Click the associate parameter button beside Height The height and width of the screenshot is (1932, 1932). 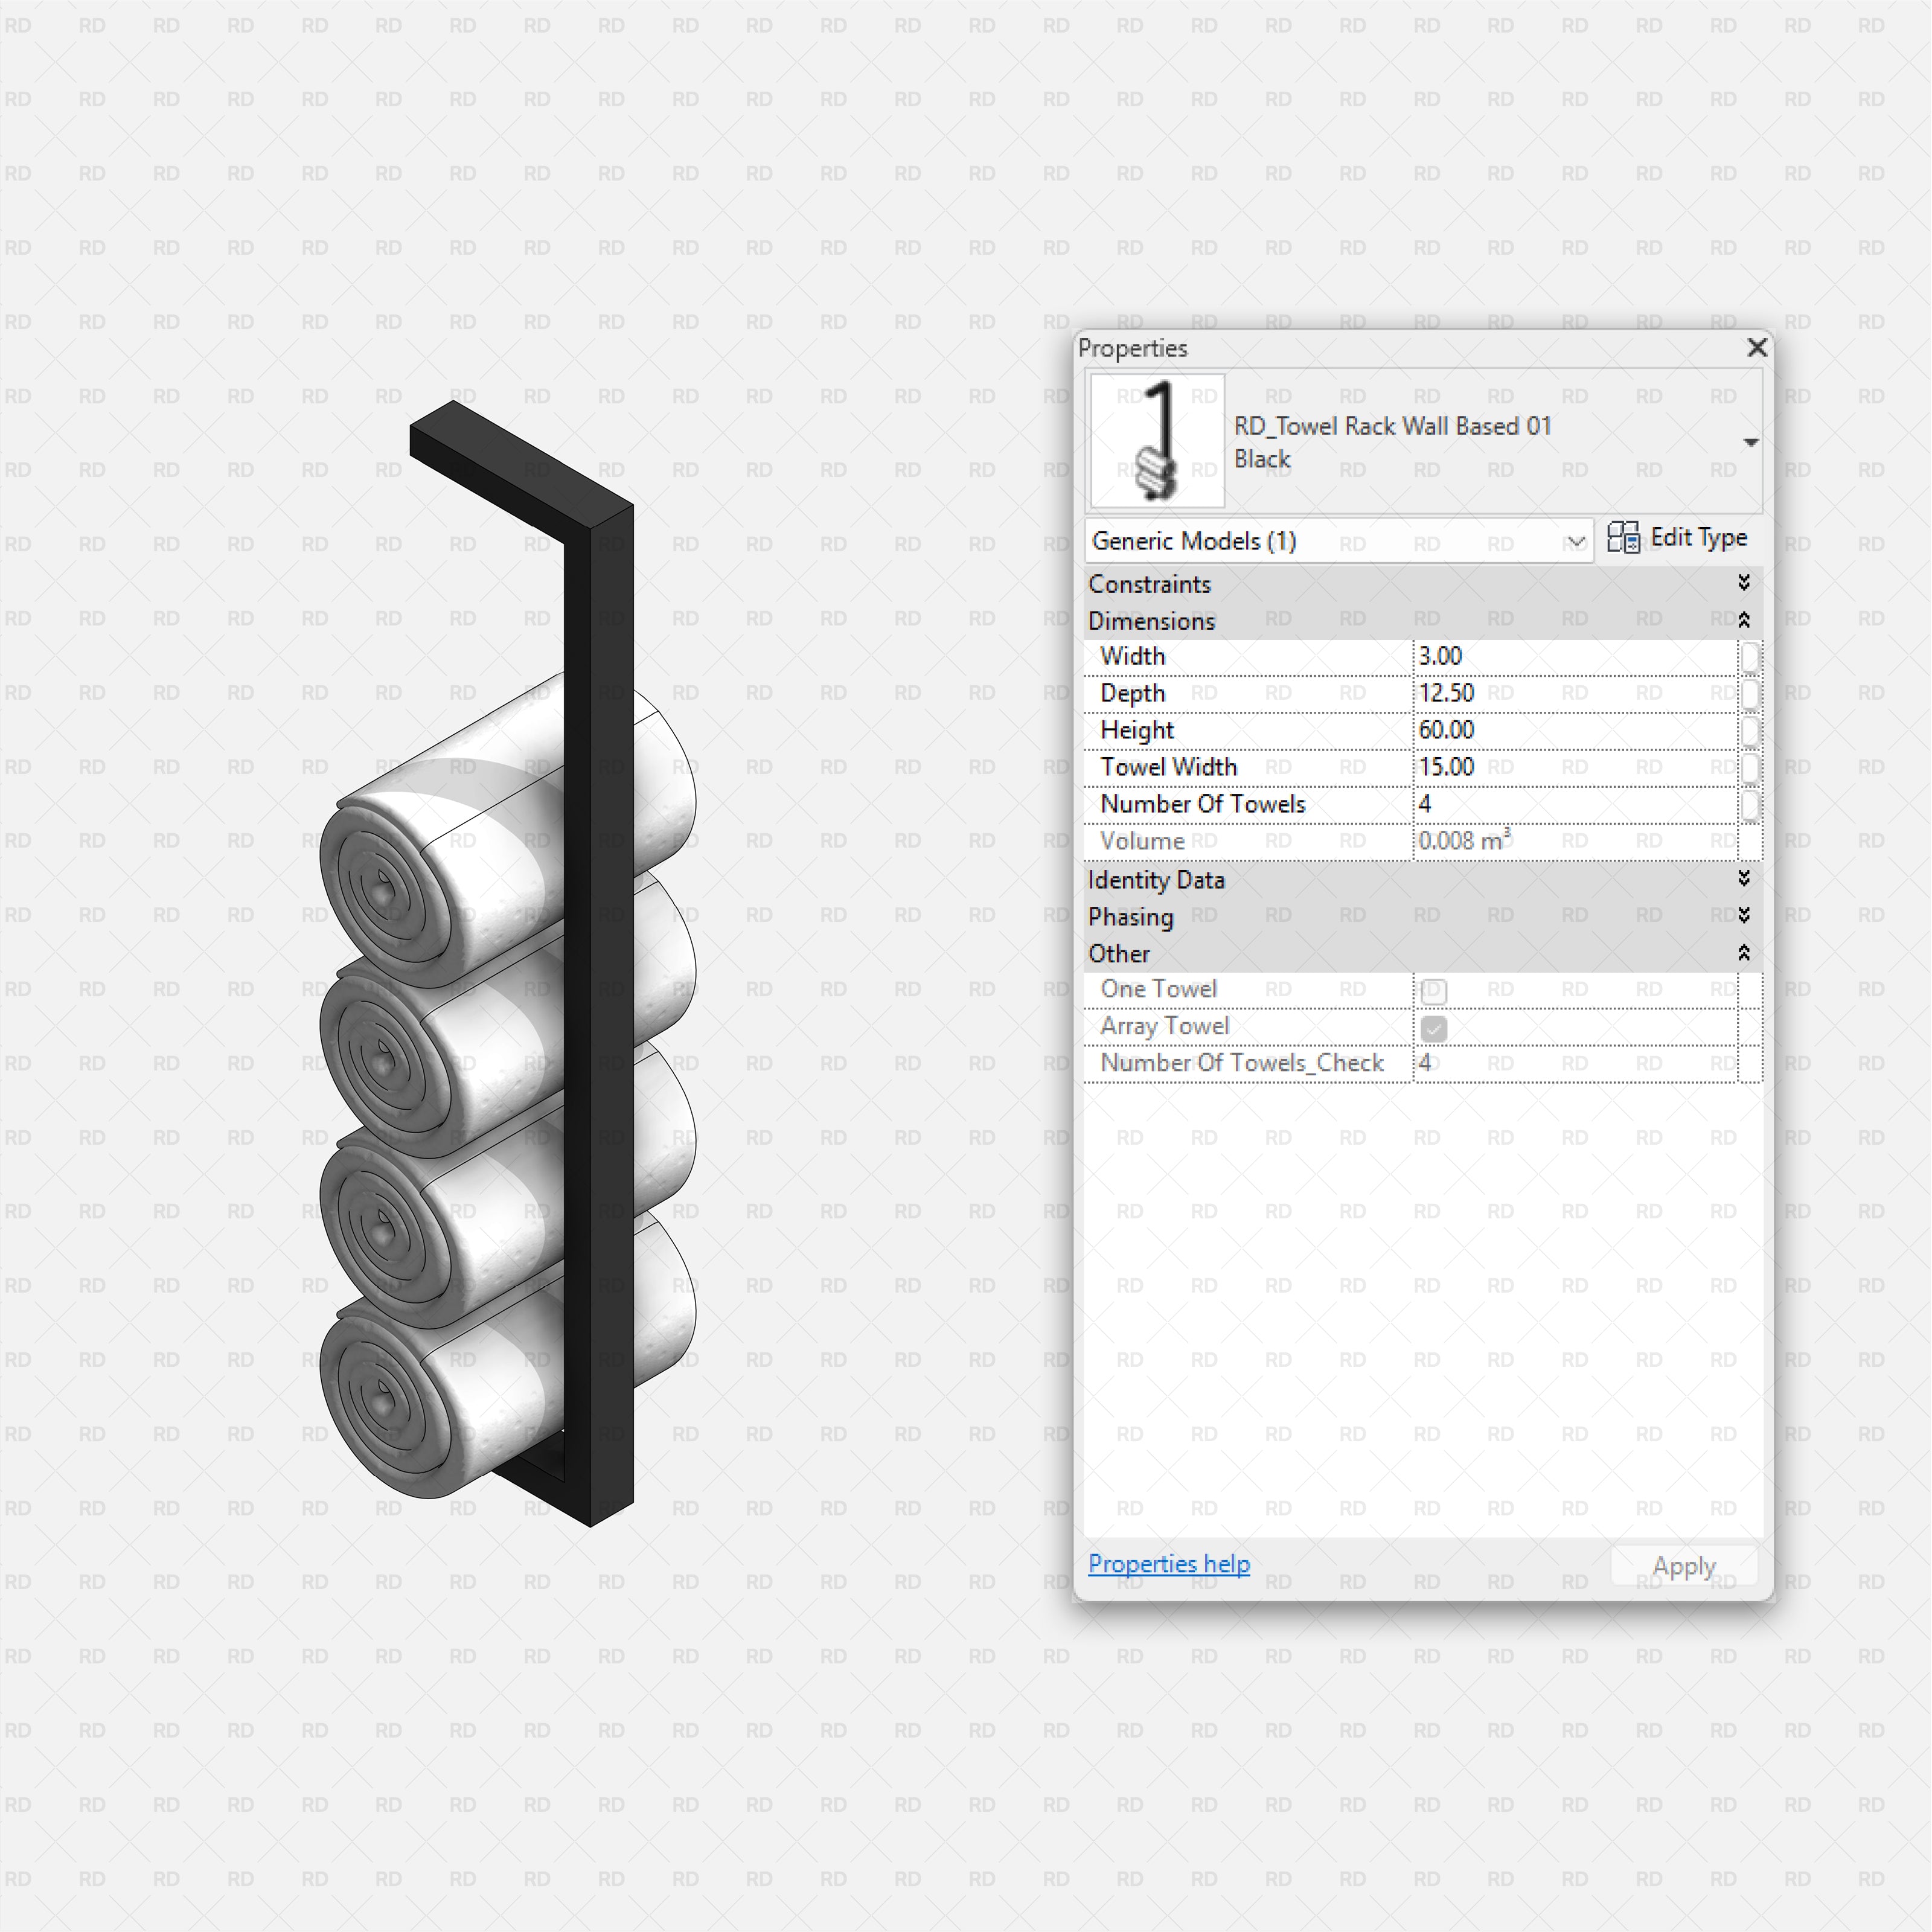[x=1751, y=730]
